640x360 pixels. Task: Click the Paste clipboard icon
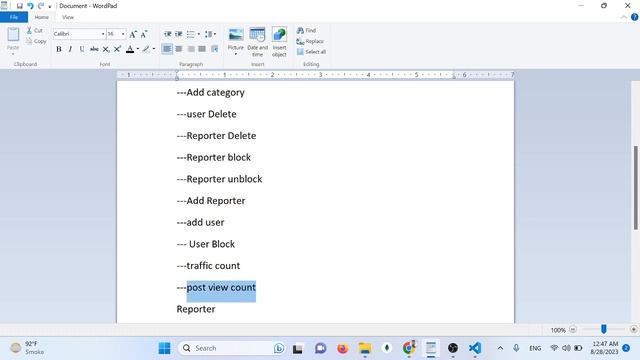coord(13,35)
